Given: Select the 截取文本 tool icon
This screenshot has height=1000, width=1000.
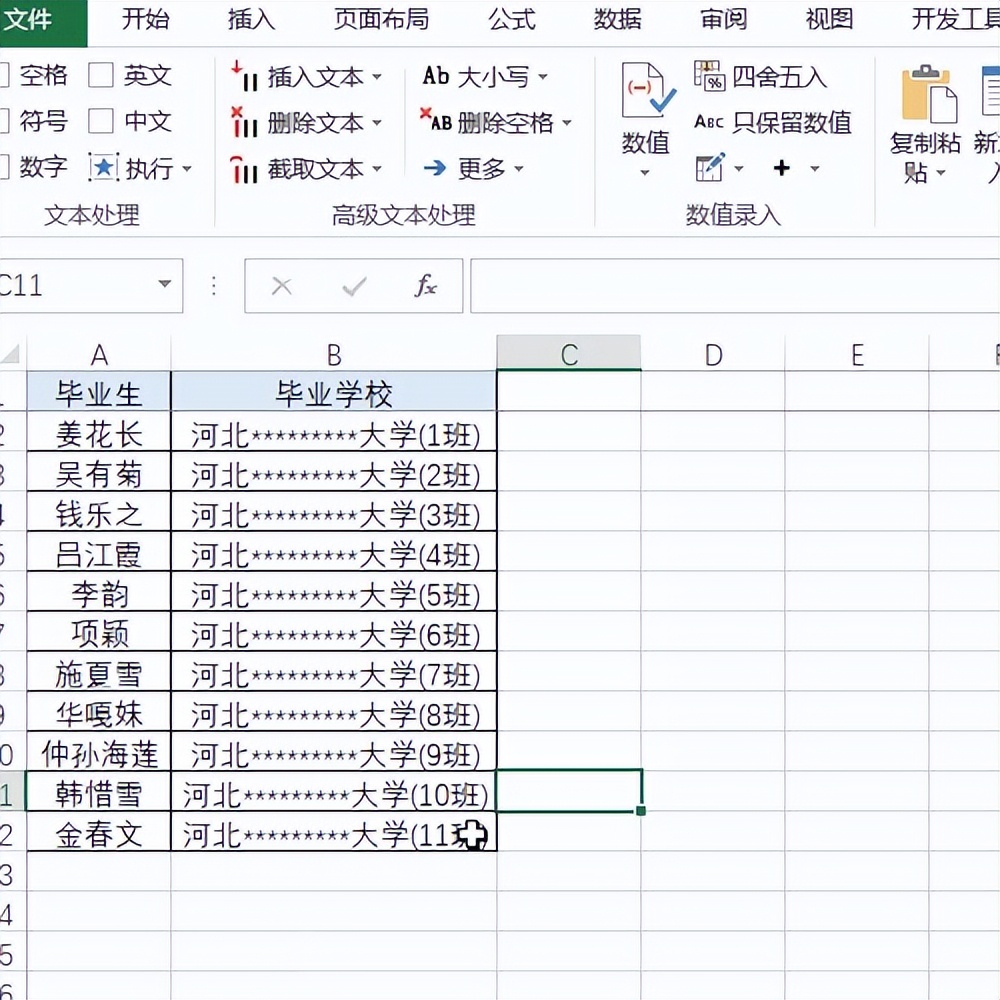Looking at the screenshot, I should click(246, 169).
